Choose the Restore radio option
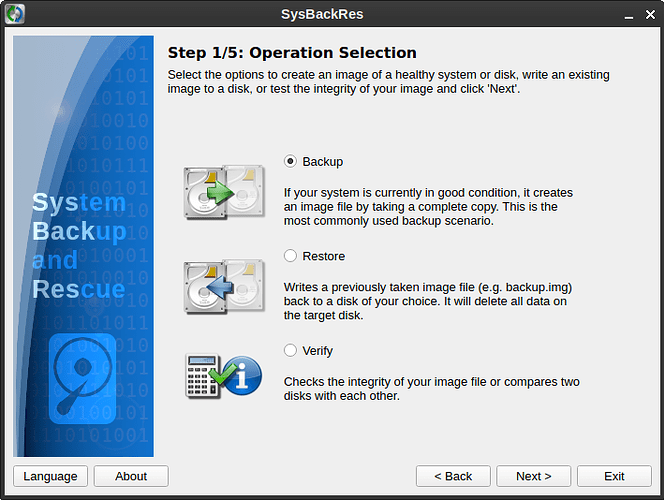This screenshot has width=664, height=500. [x=291, y=256]
